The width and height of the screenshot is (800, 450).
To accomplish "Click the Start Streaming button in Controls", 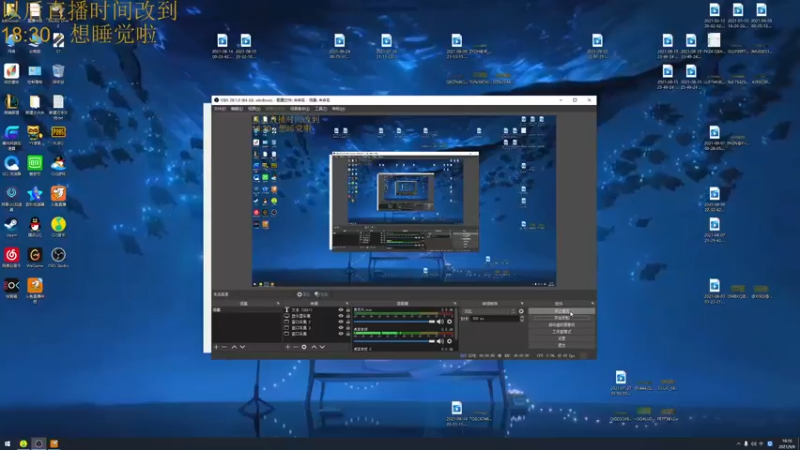I will click(x=561, y=311).
